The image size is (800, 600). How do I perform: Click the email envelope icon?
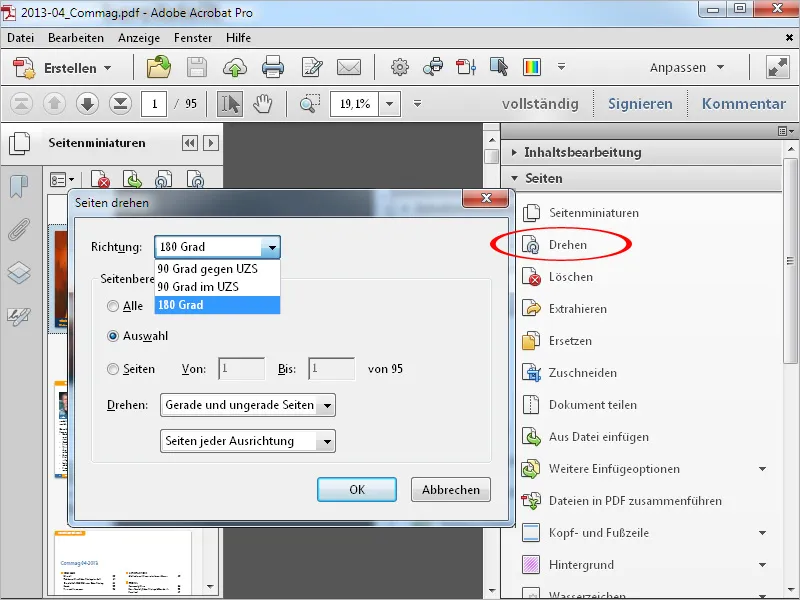349,67
